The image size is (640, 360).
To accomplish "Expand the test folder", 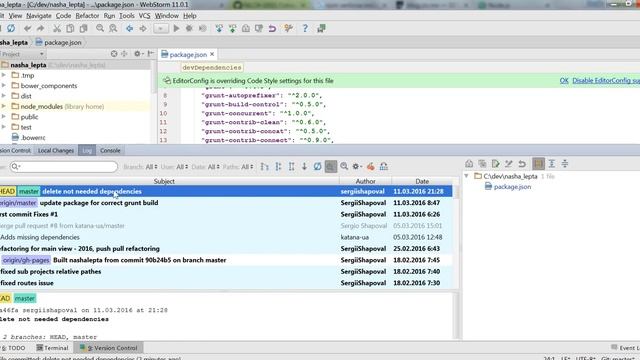I will coord(4,127).
